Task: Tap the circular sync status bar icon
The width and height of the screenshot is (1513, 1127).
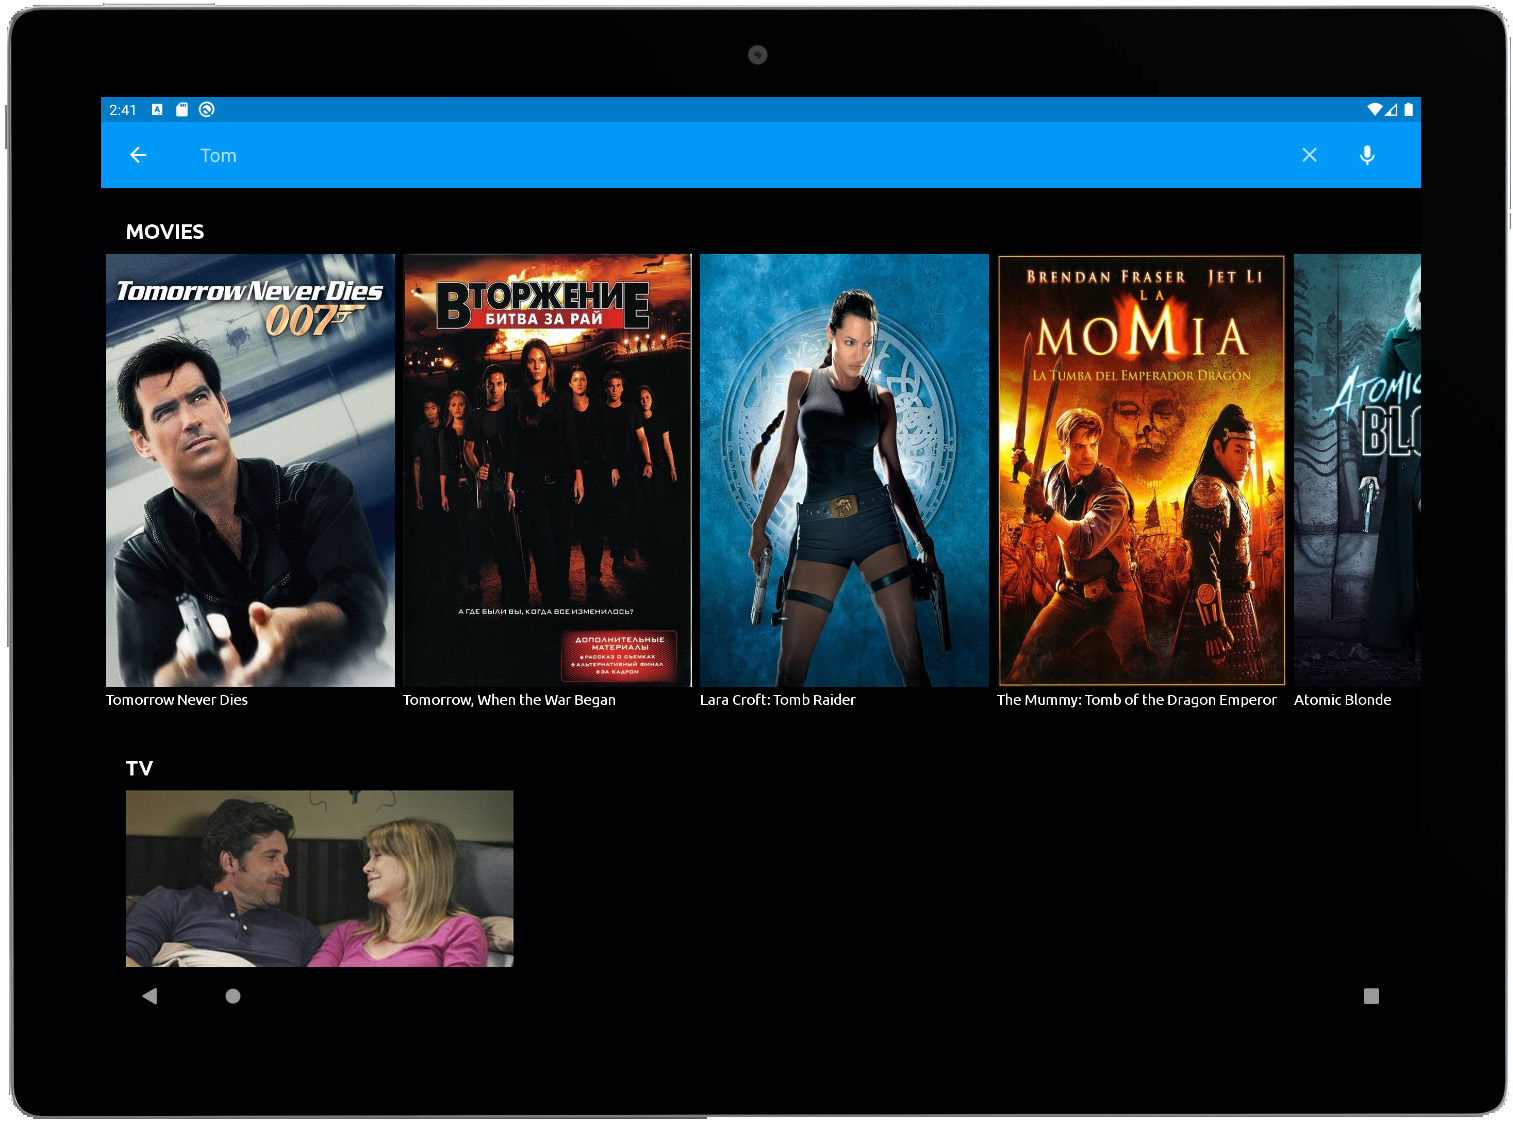Action: (x=207, y=110)
